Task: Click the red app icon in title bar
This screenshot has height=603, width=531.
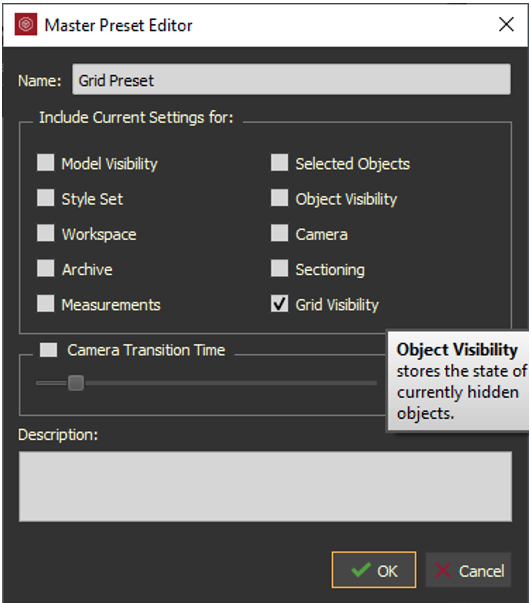Action: 26,25
